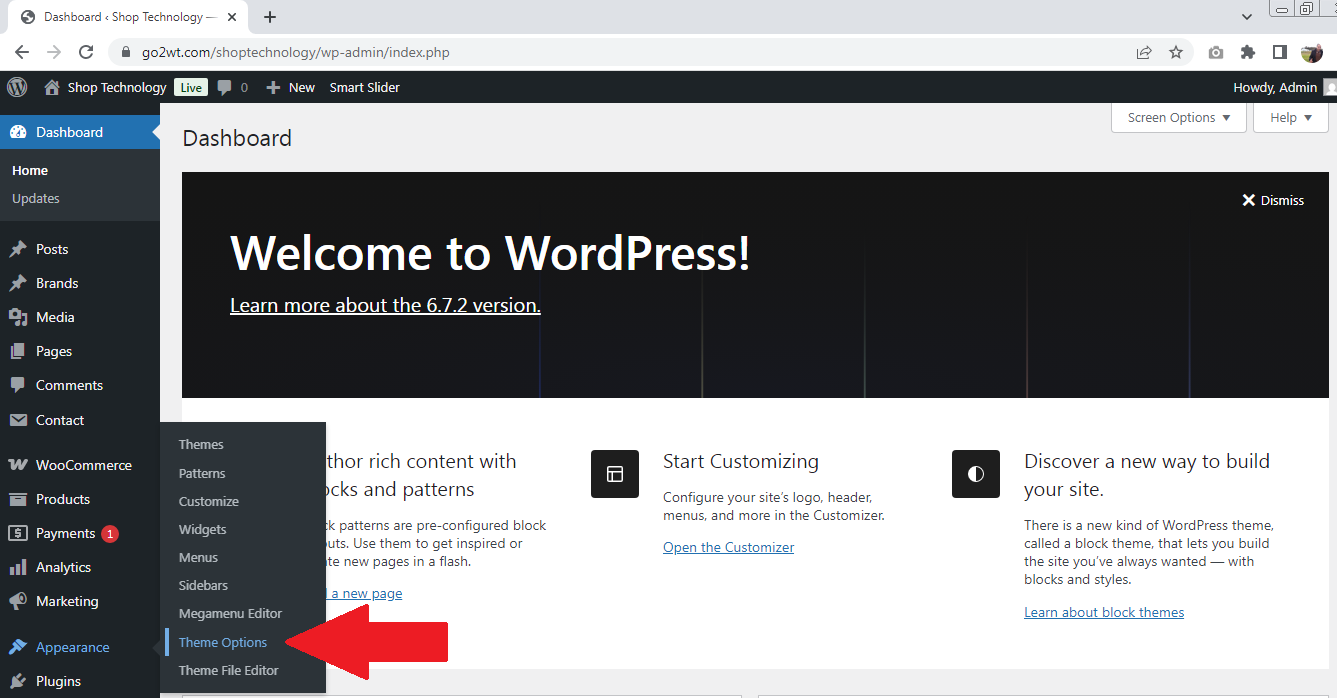The image size is (1337, 698).
Task: Open Theme File Editor submenu item
Action: point(229,670)
